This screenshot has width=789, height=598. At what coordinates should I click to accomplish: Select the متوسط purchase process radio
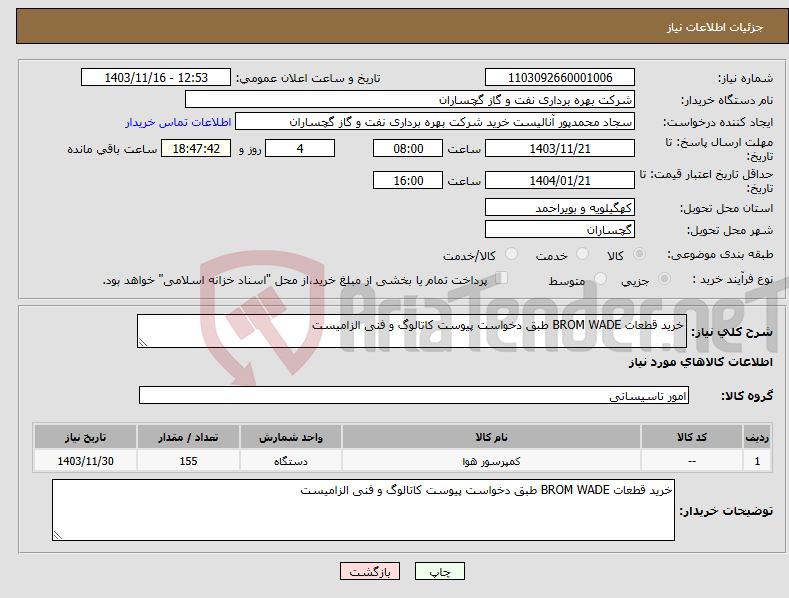click(600, 278)
